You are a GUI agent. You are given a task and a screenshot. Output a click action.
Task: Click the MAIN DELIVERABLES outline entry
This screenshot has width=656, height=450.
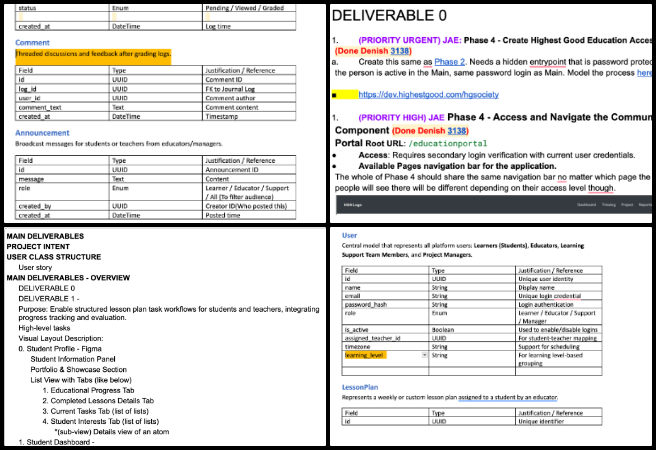[x=45, y=236]
